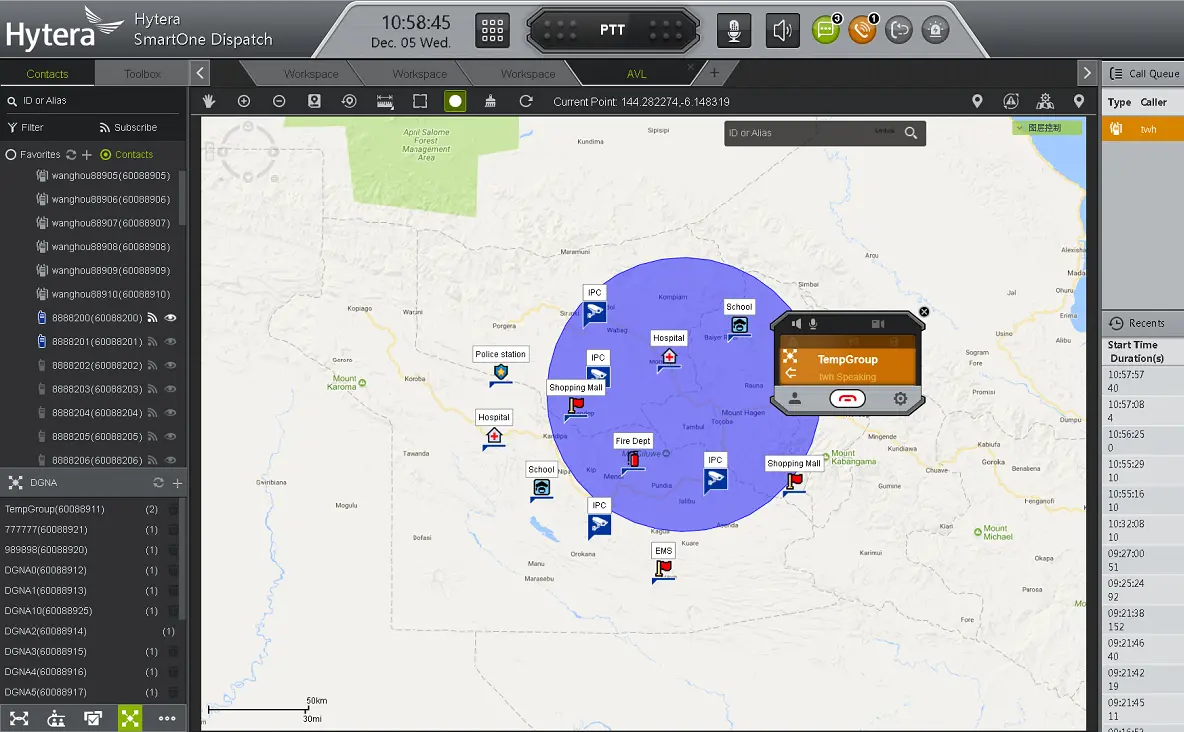
Task: Hang up the TempGroup call
Action: (847, 398)
